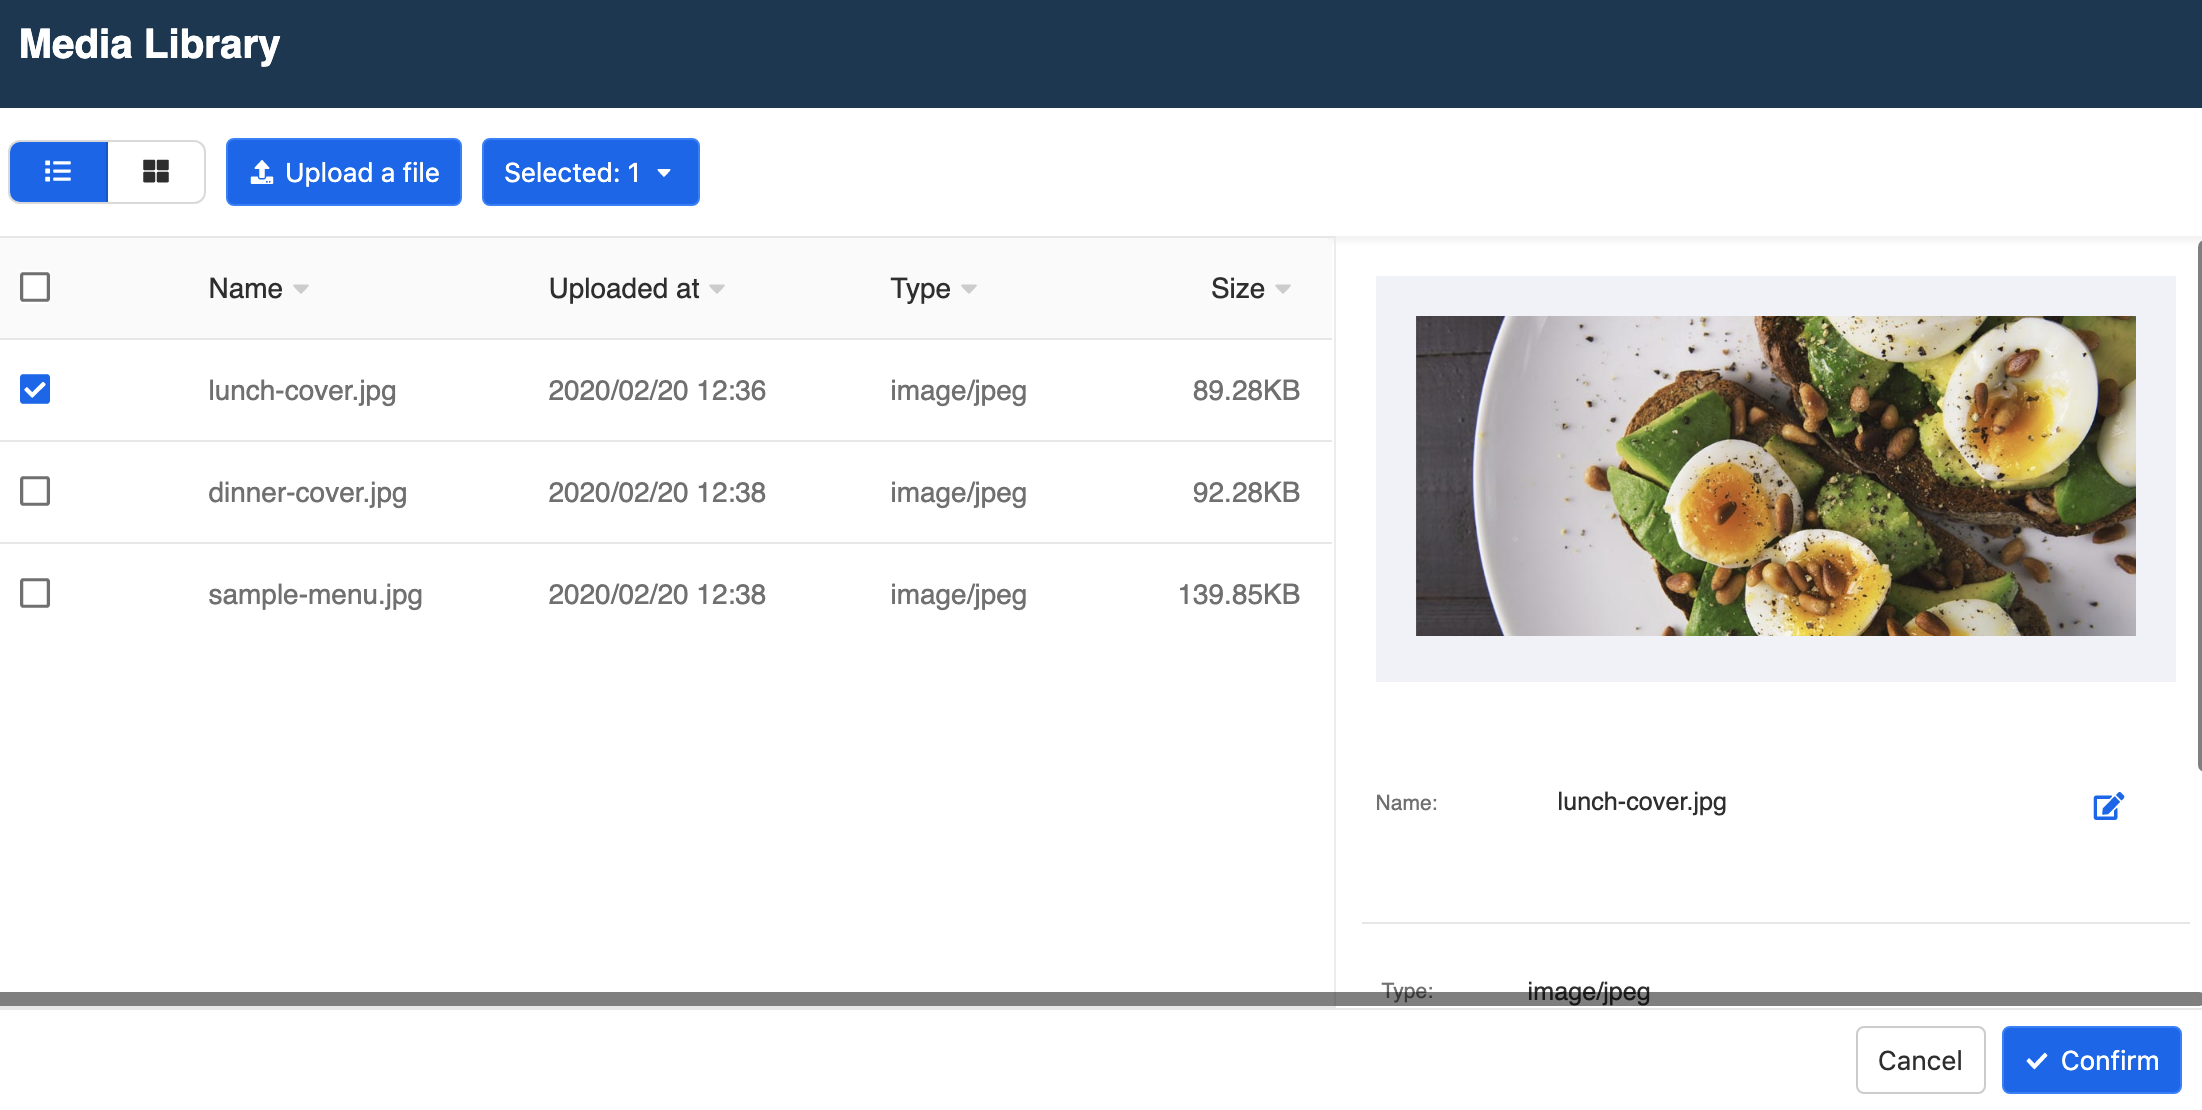Check the sample-menu.jpg checkbox
Screen dimensions: 2202x1110
(x=35, y=594)
